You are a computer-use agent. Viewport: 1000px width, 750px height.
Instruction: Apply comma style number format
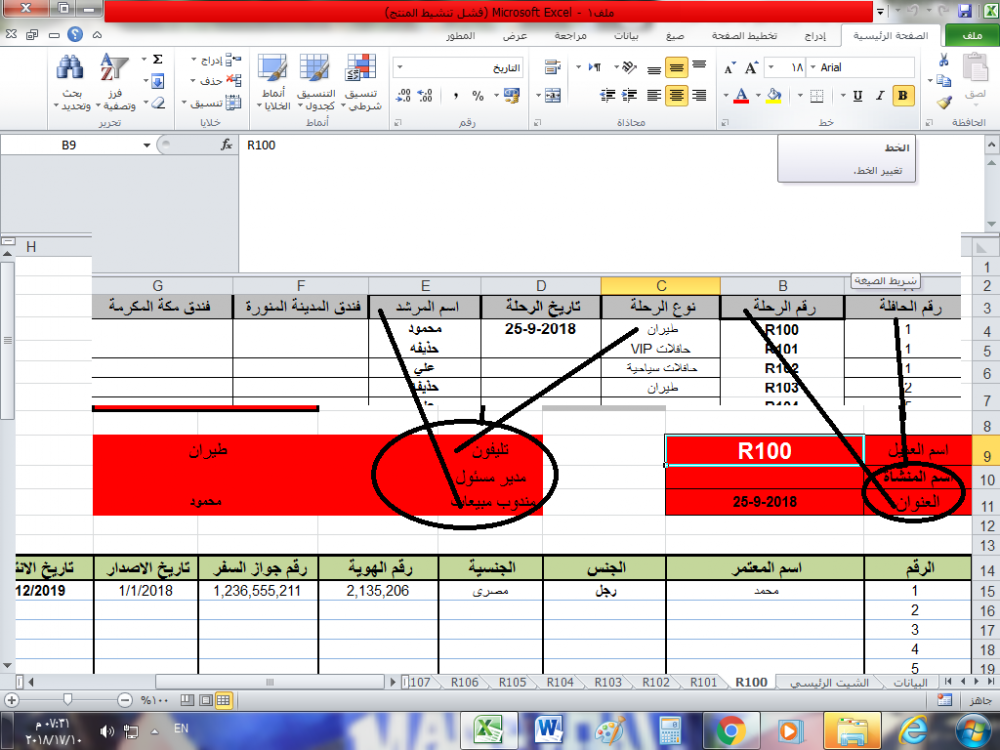point(455,96)
